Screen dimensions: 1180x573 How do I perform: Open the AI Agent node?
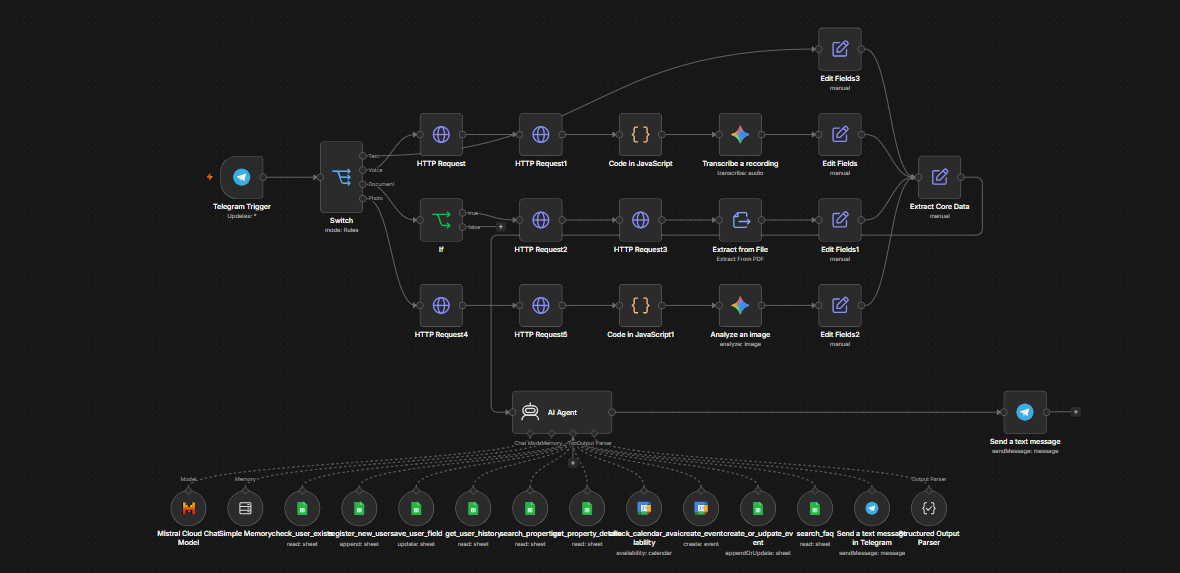point(562,412)
